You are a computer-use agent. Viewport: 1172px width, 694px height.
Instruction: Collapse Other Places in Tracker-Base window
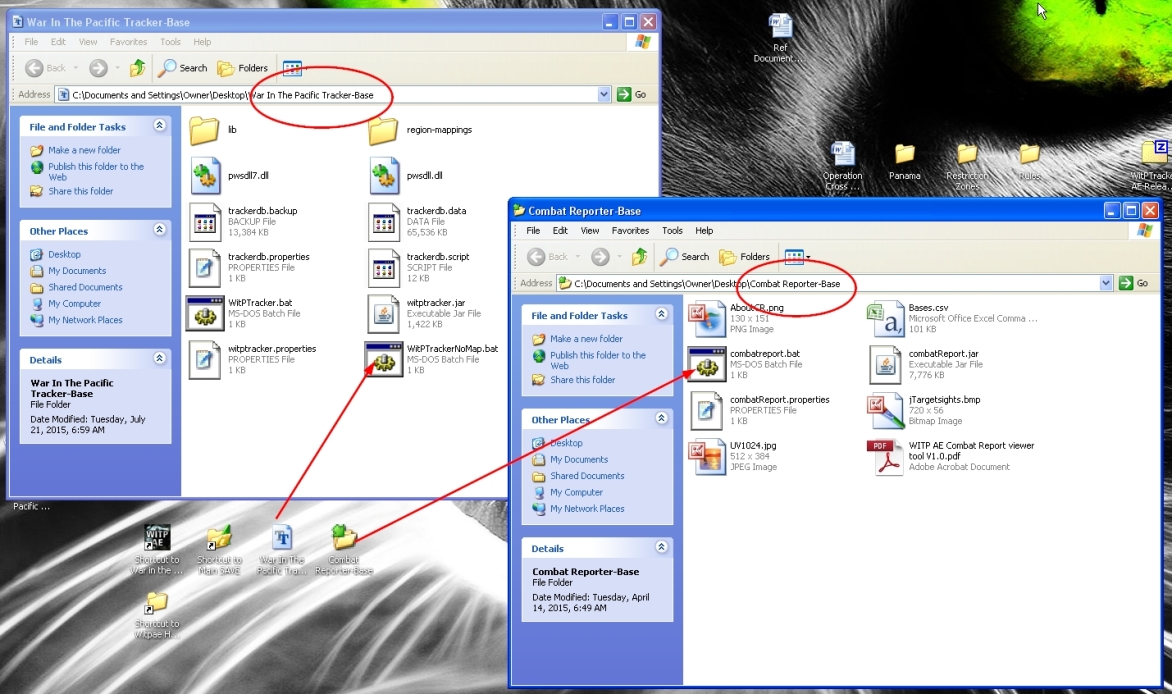[159, 230]
